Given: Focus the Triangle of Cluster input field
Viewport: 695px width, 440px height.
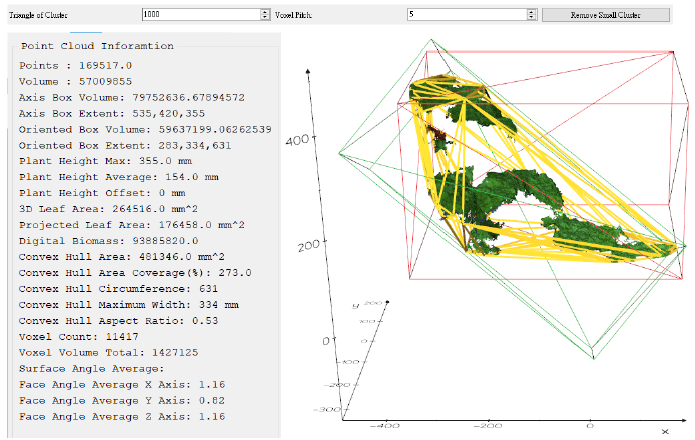Looking at the screenshot, I should [x=202, y=14].
